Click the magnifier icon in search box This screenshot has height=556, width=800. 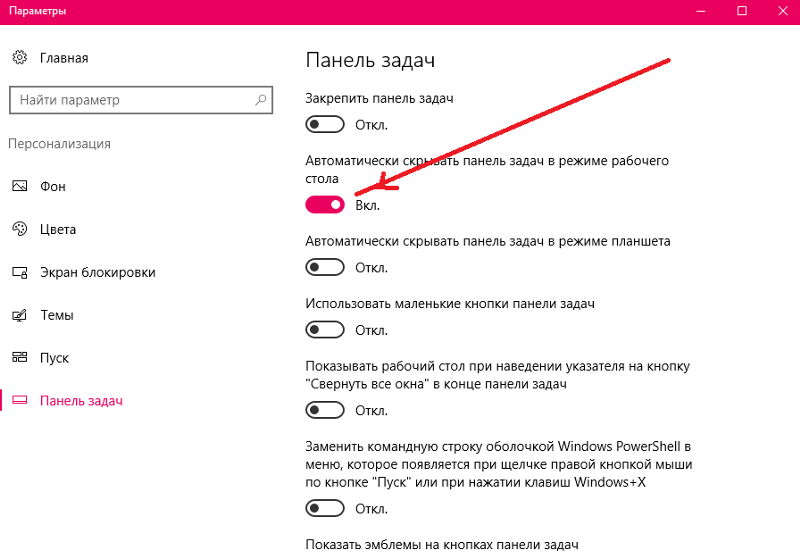click(x=261, y=99)
